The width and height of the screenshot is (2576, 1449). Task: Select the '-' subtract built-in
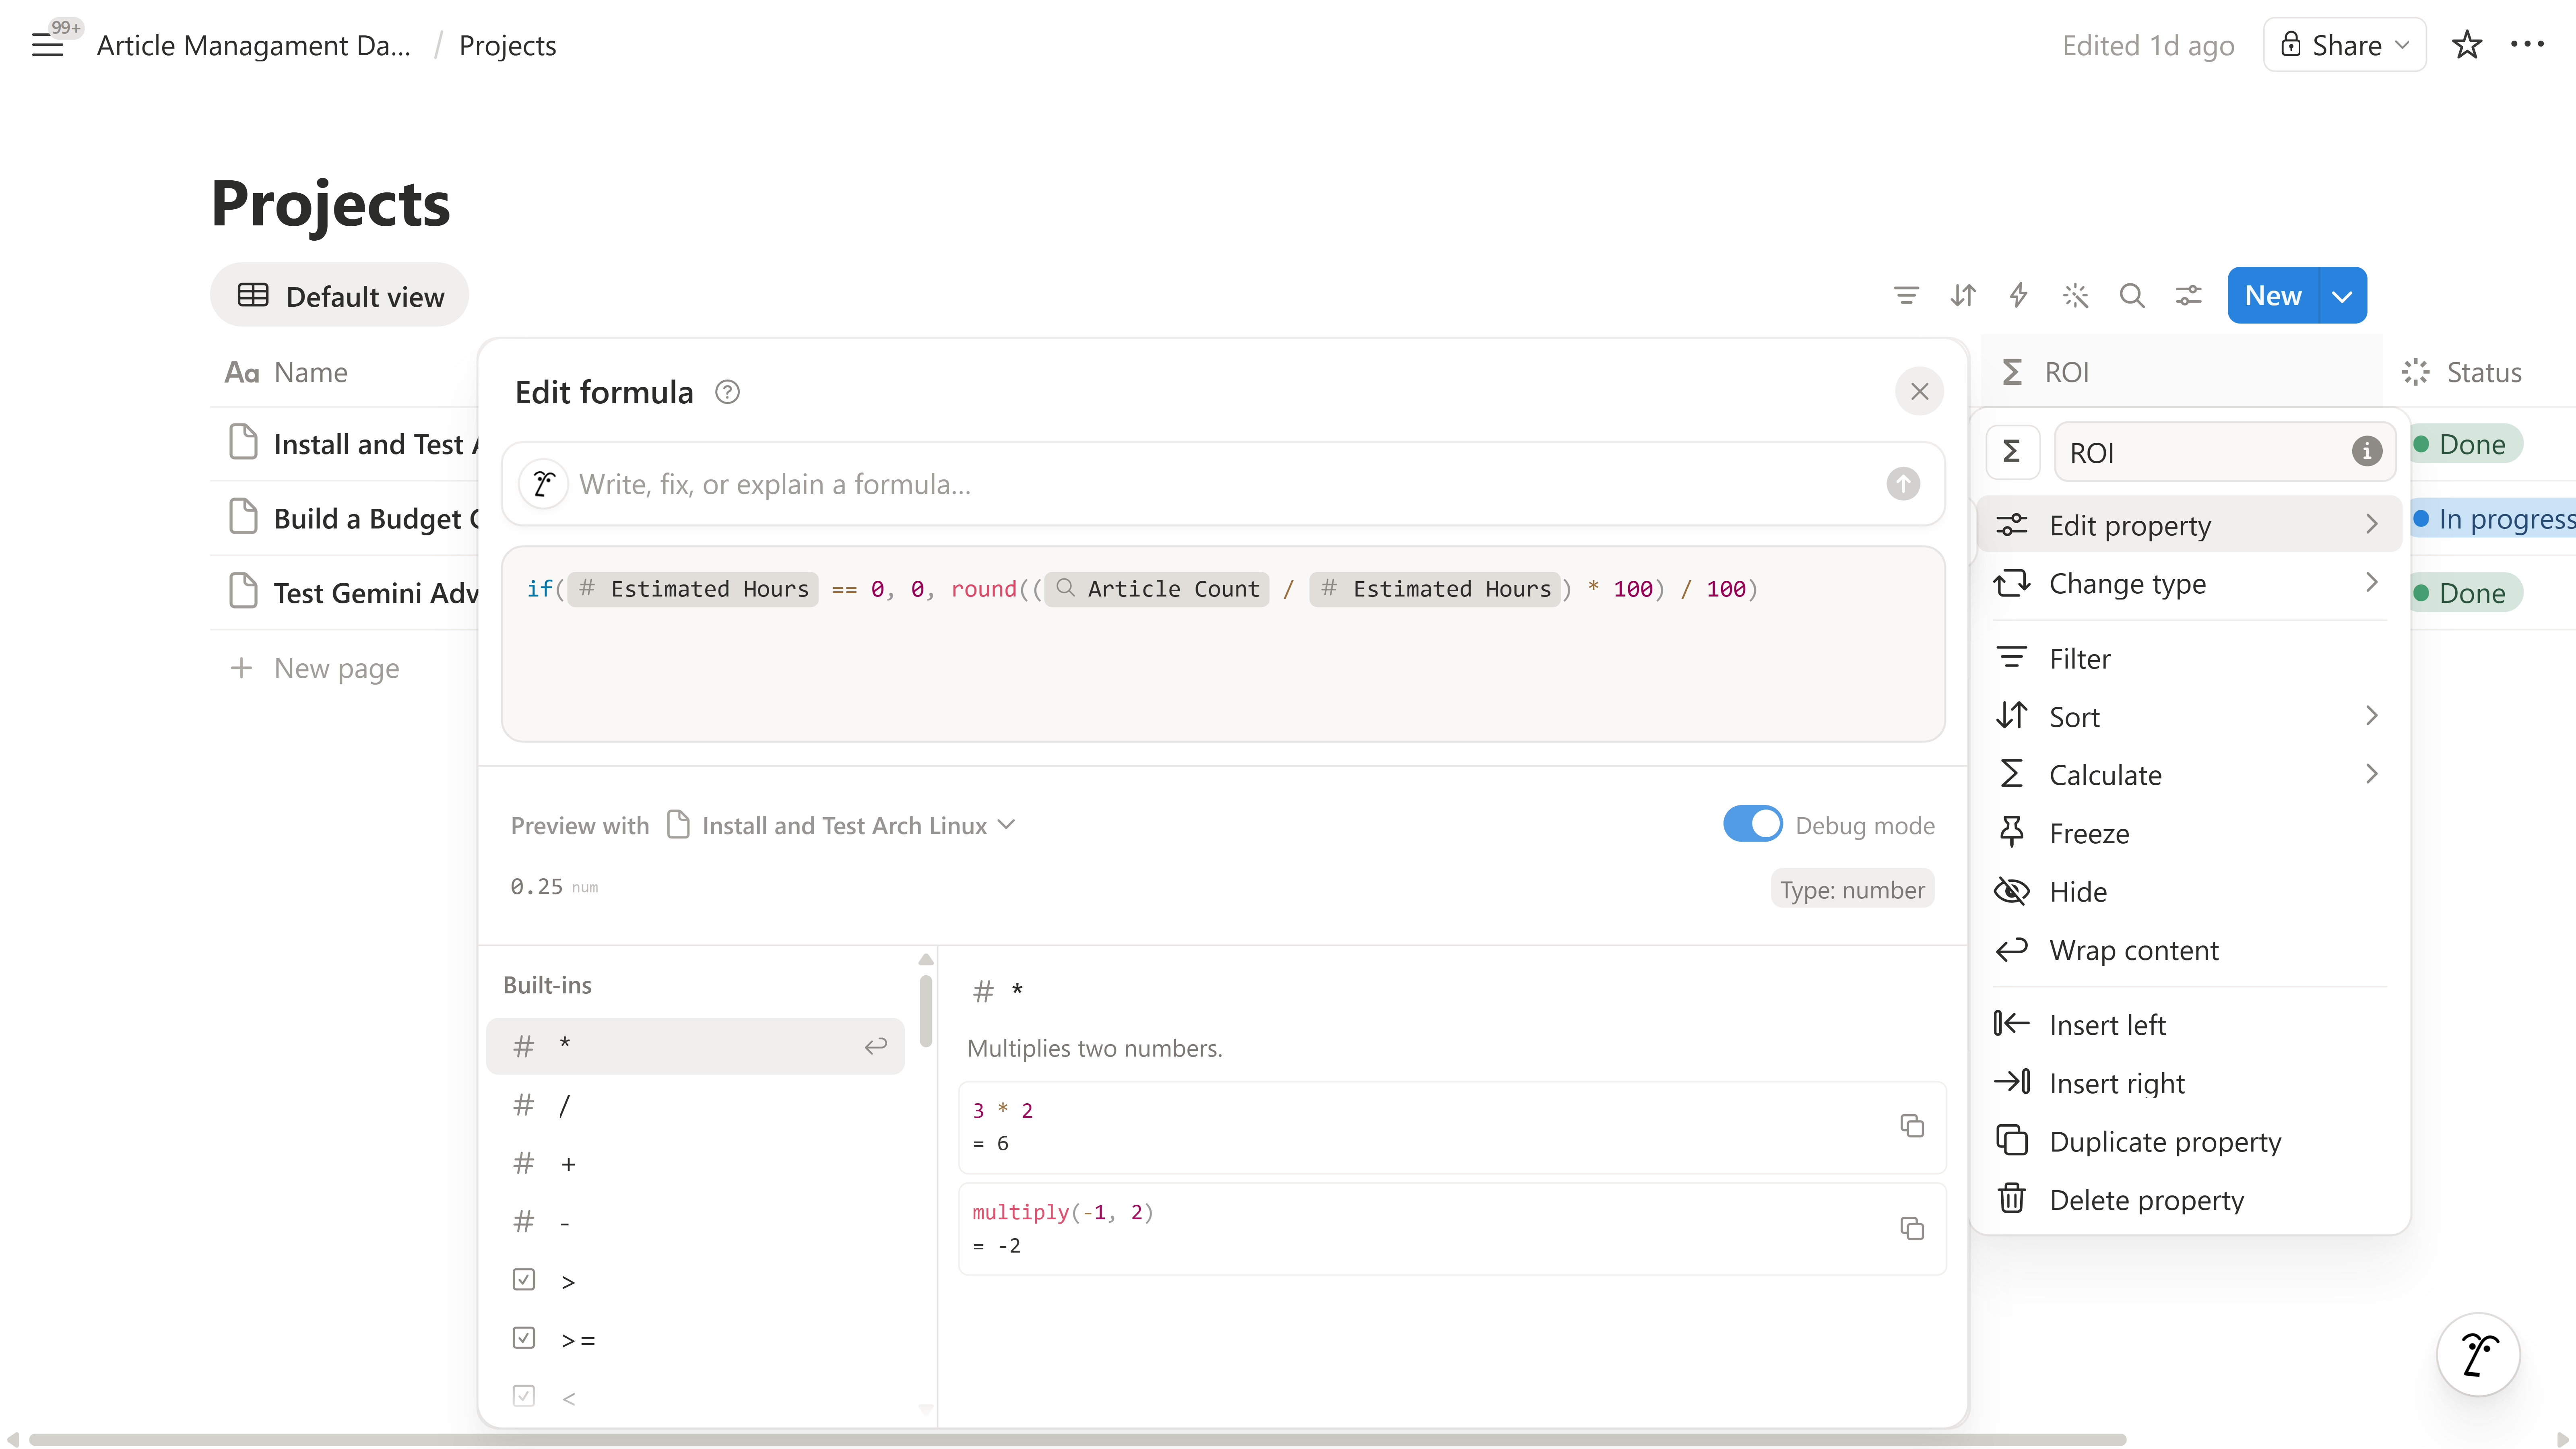[695, 1222]
